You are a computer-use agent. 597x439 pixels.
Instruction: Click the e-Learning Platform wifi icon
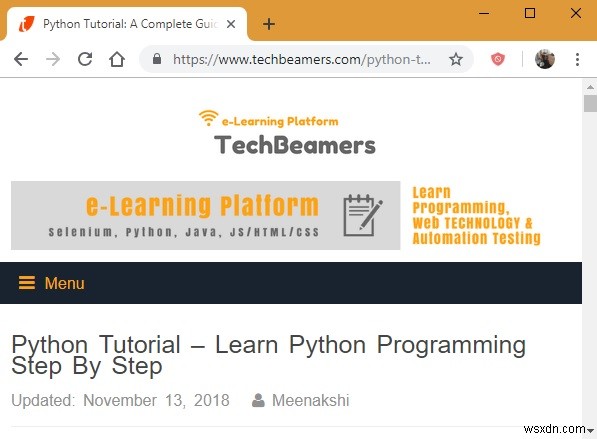click(208, 118)
